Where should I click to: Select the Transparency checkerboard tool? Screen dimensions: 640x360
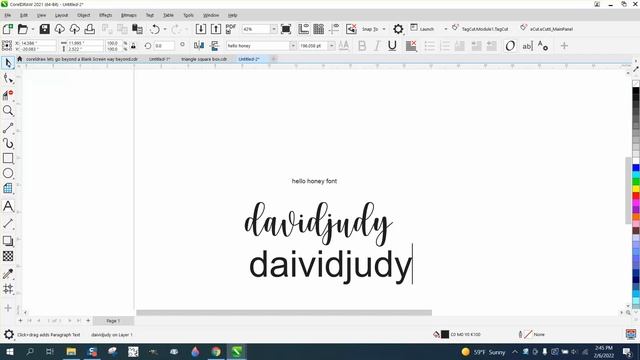(8, 256)
